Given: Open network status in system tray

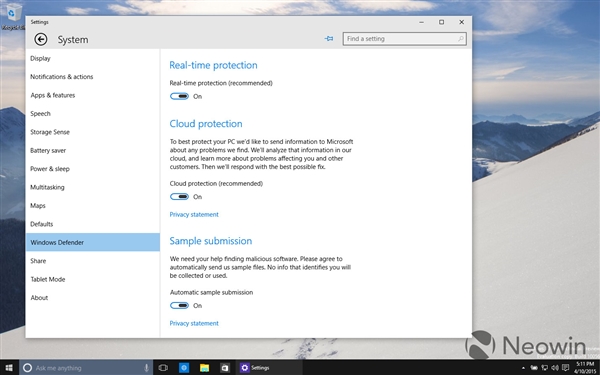Looking at the screenshot, I should [545, 368].
